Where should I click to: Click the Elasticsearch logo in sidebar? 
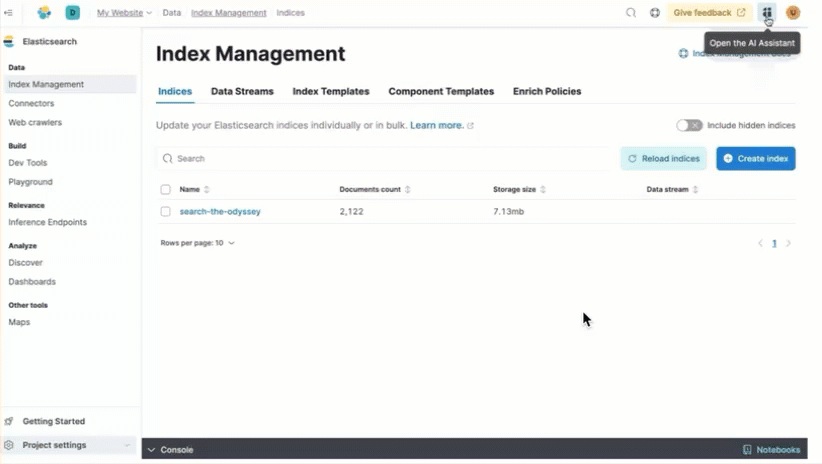coord(9,41)
